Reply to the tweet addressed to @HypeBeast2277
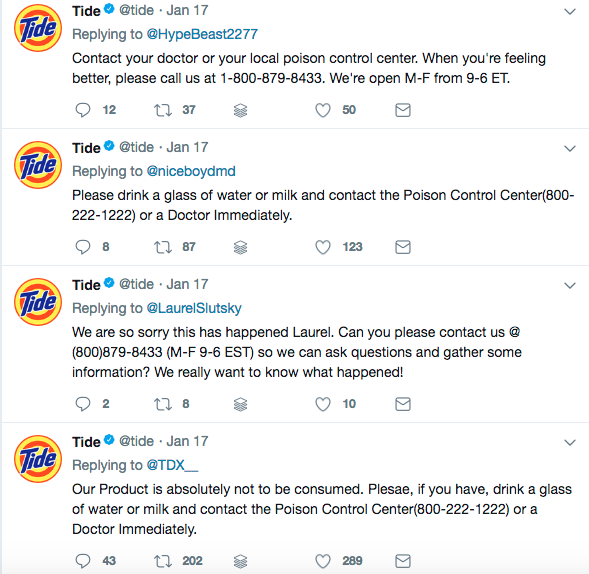 [83, 110]
